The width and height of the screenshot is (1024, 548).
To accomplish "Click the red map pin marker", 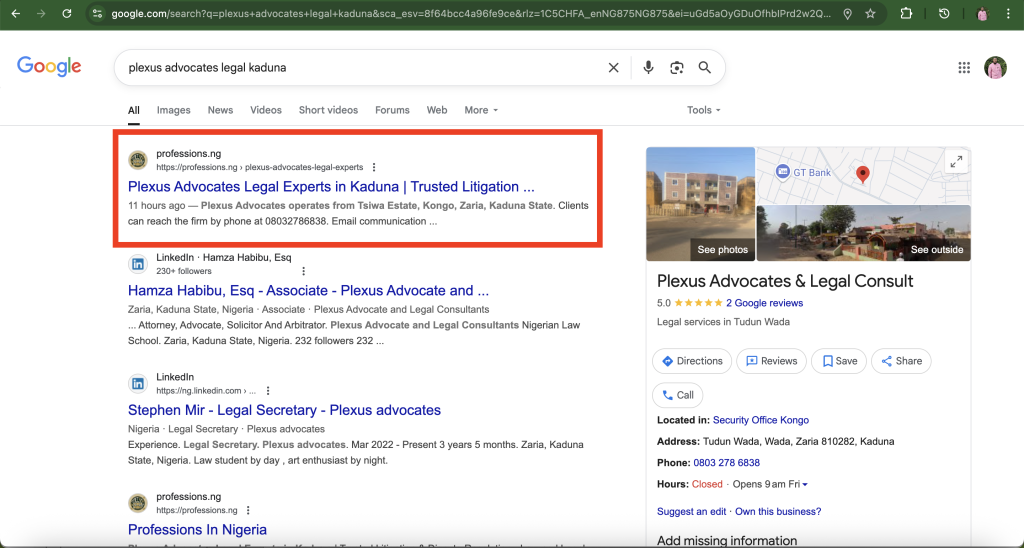I will point(863,174).
